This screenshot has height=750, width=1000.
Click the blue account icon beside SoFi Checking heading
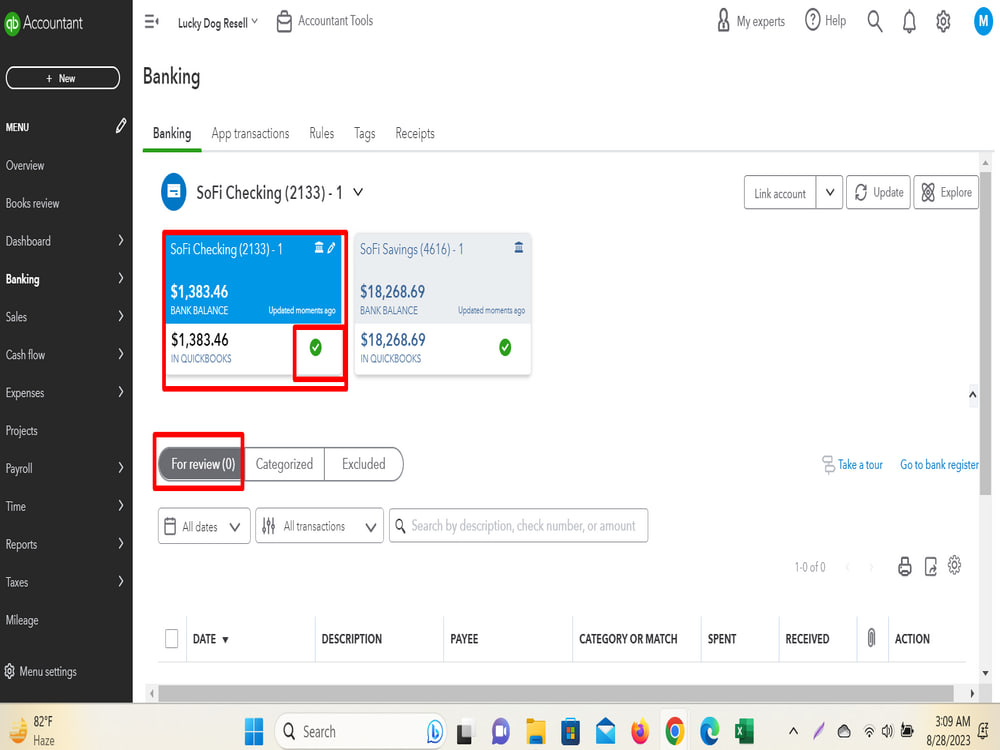(173, 191)
